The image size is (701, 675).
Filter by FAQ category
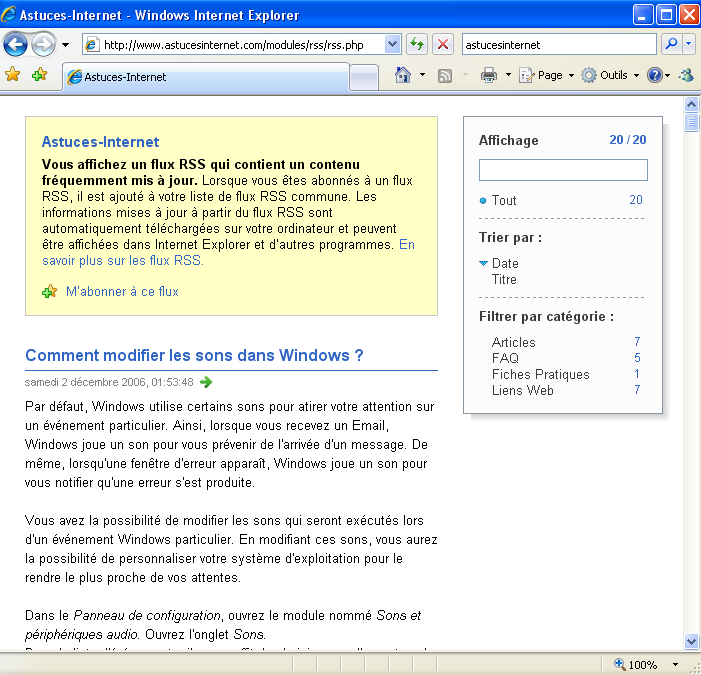tap(505, 359)
